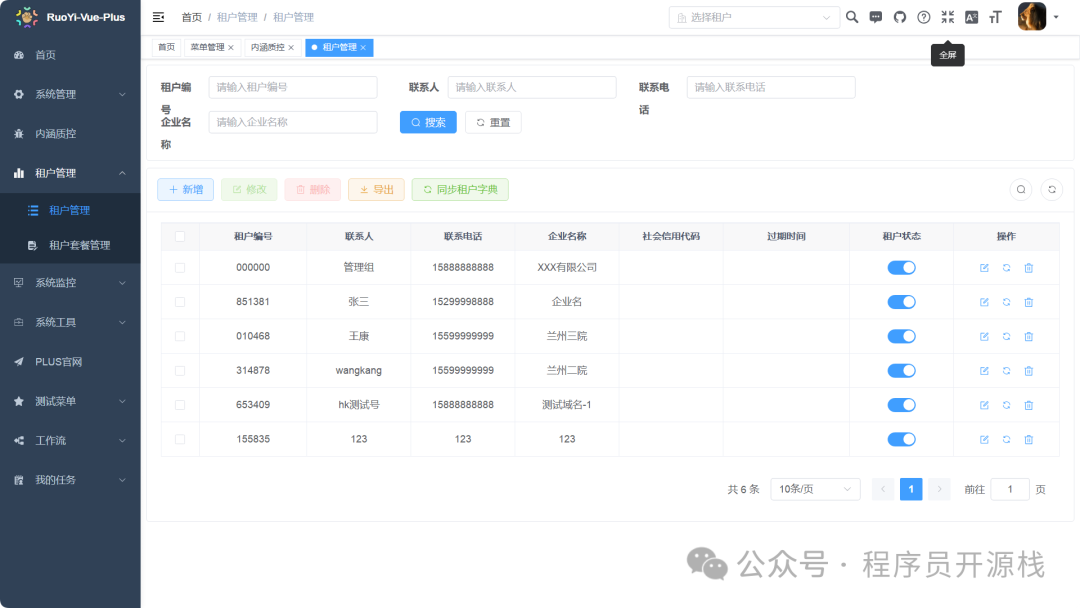Edit tenant 314878 via pencil icon
The image size is (1080, 608).
click(x=984, y=371)
